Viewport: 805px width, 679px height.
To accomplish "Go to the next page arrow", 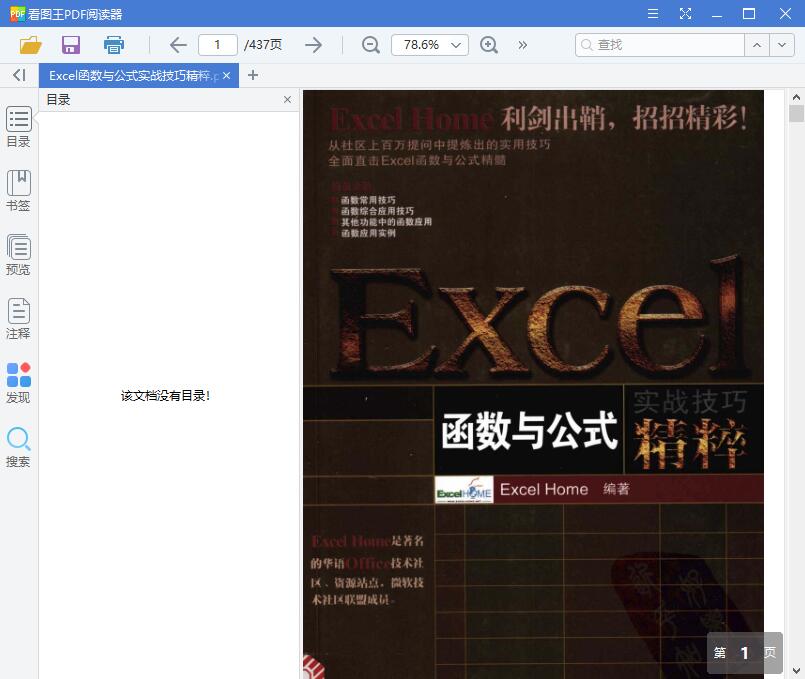I will point(313,45).
